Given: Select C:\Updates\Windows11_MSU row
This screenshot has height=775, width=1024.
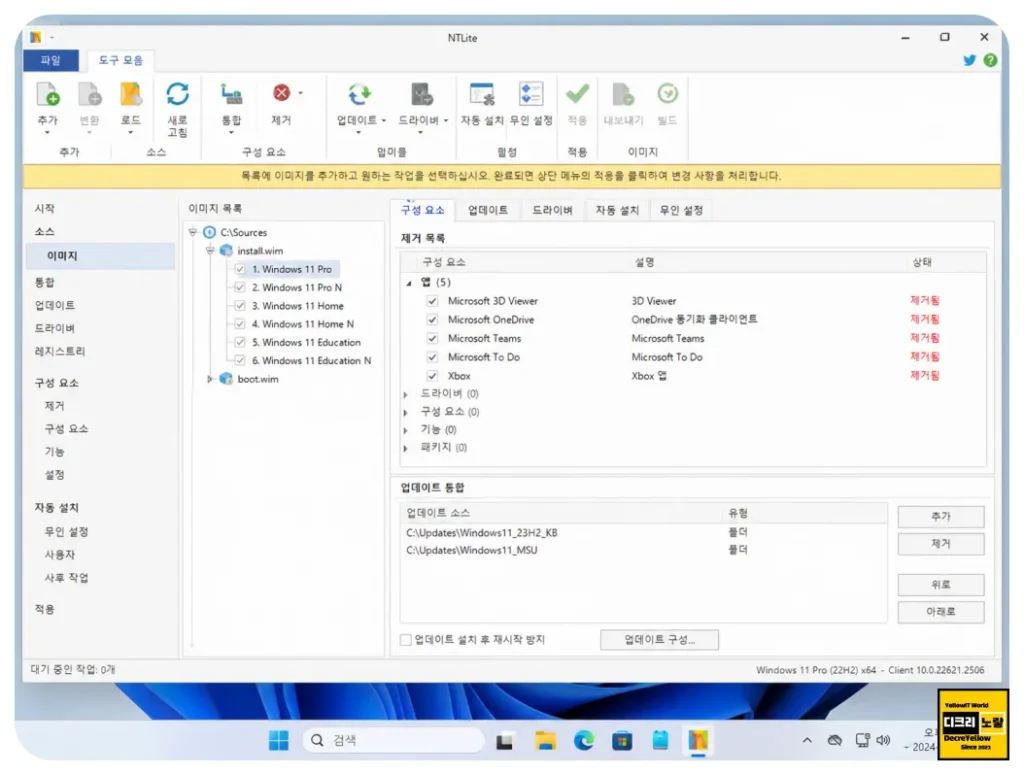Looking at the screenshot, I should tap(643, 550).
